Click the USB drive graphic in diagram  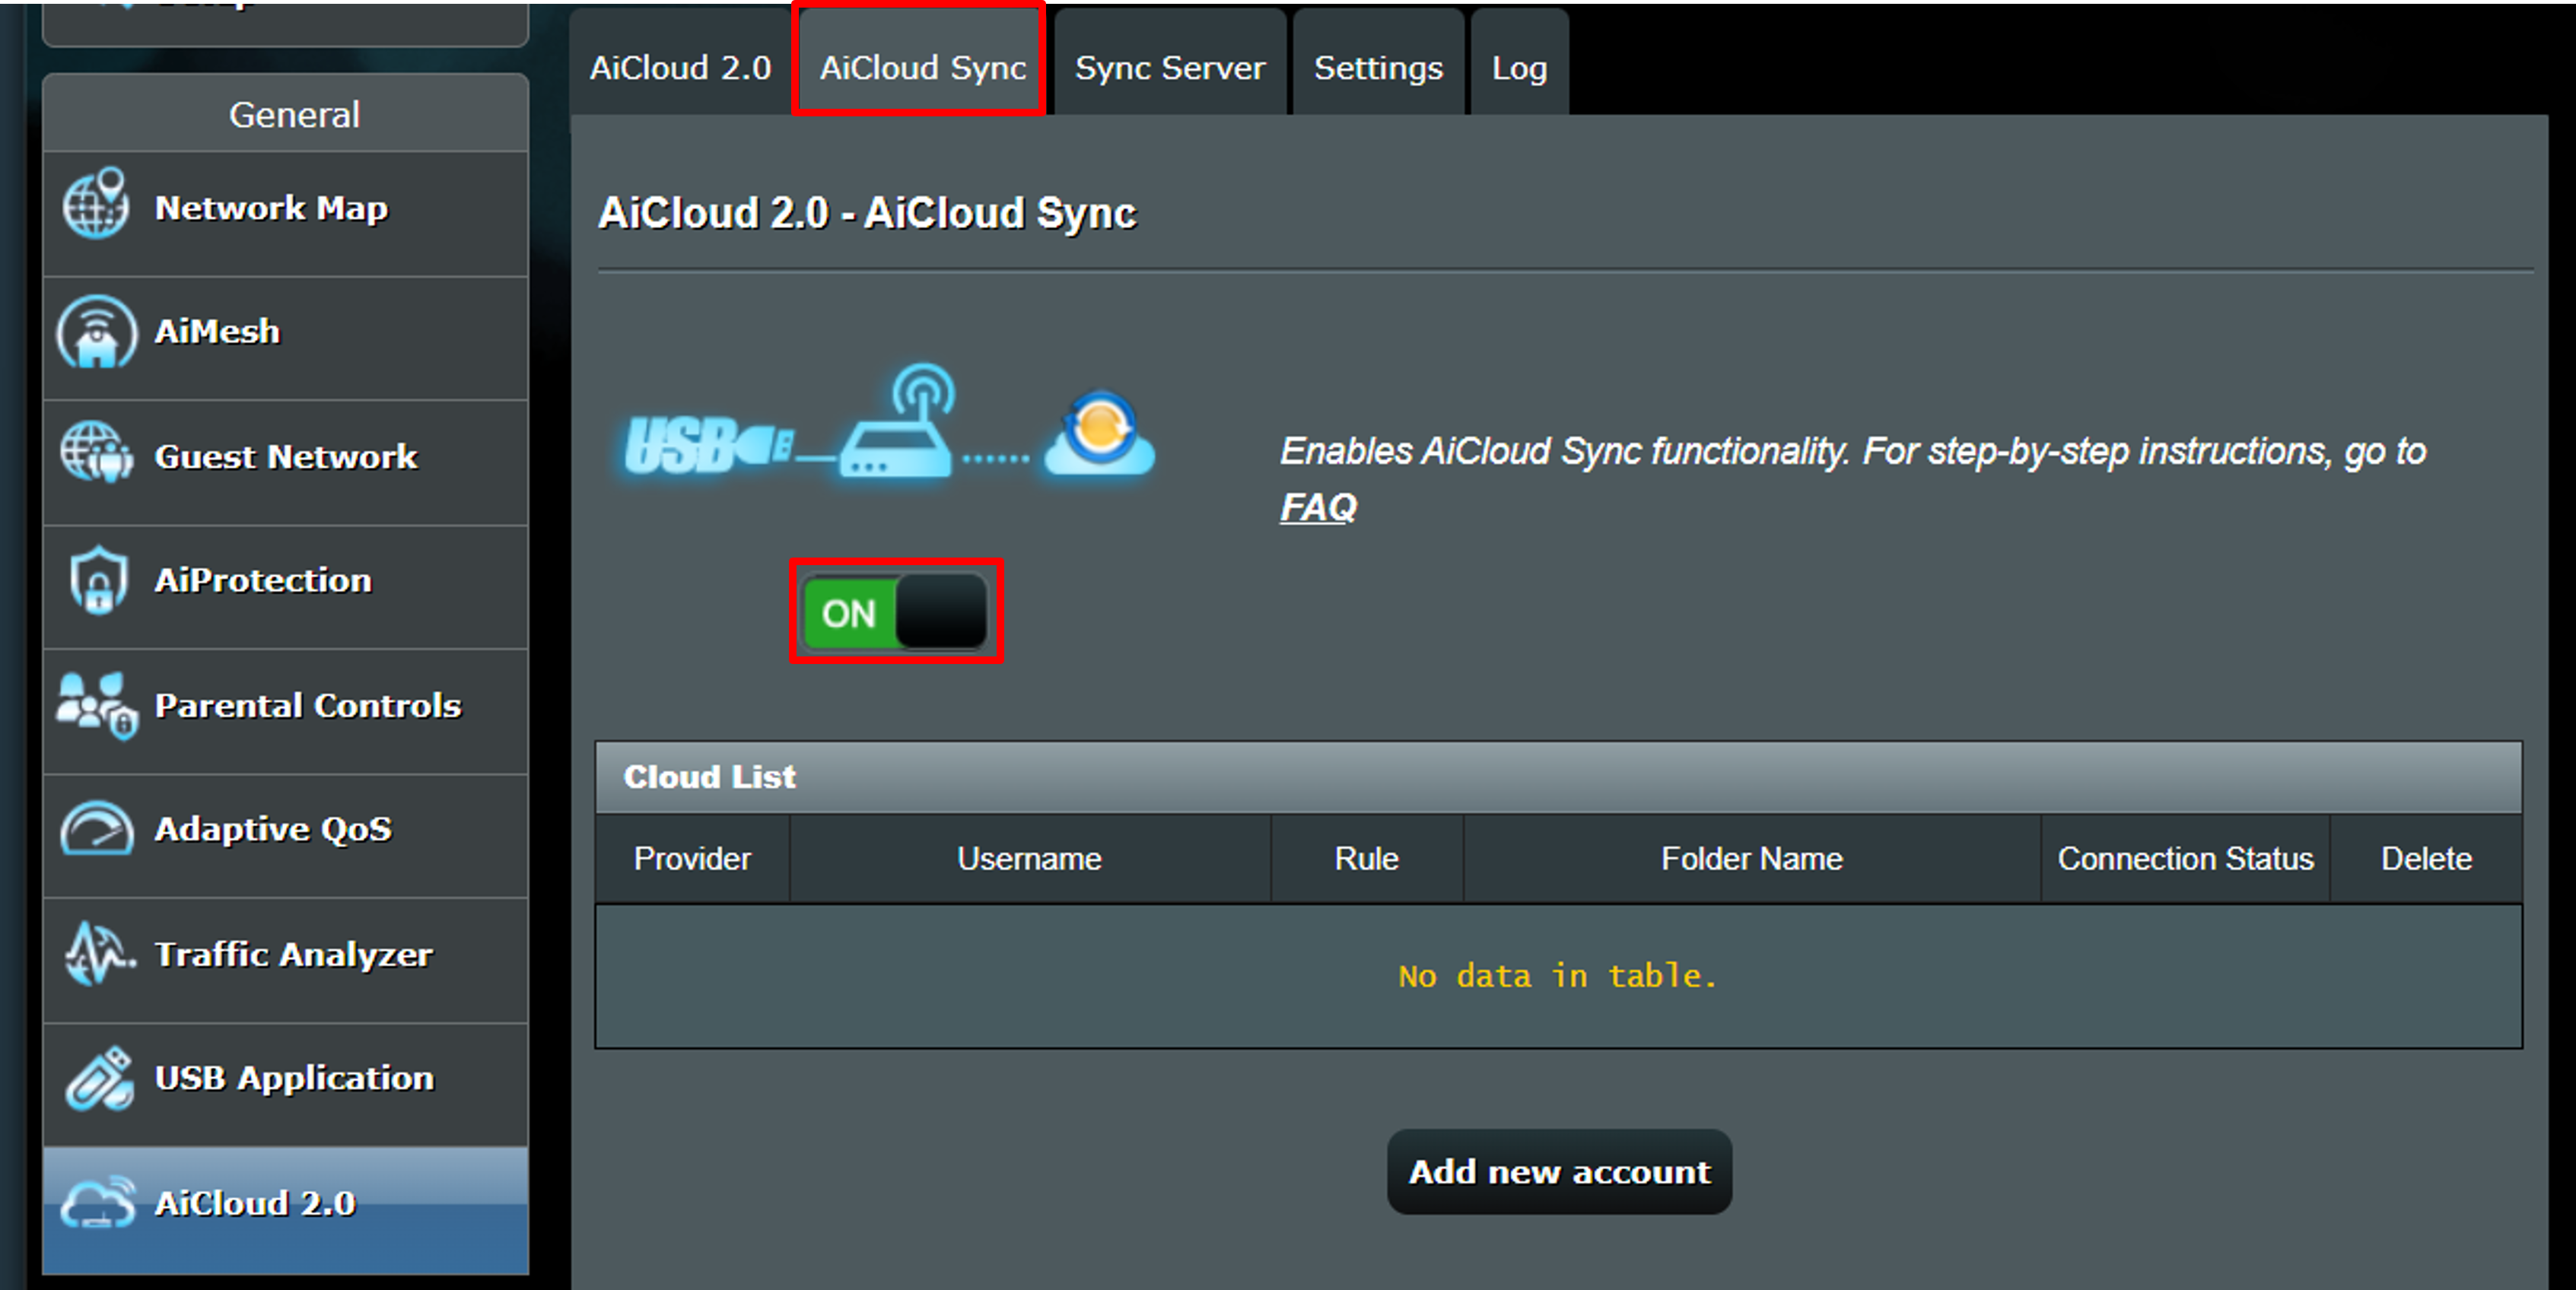tap(709, 445)
